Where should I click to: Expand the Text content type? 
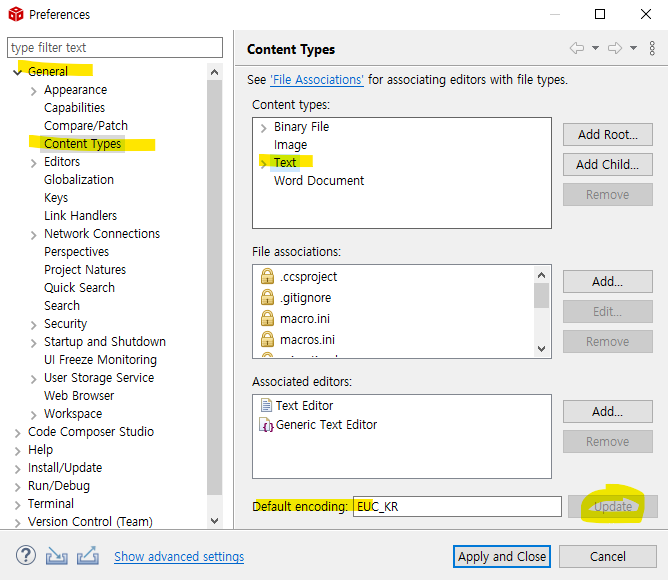(264, 164)
